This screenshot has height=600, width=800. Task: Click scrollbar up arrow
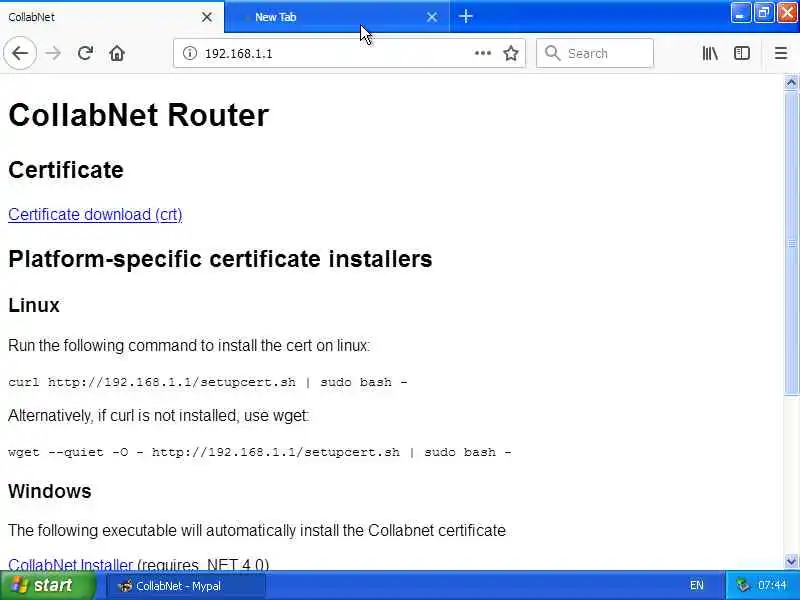[x=791, y=82]
